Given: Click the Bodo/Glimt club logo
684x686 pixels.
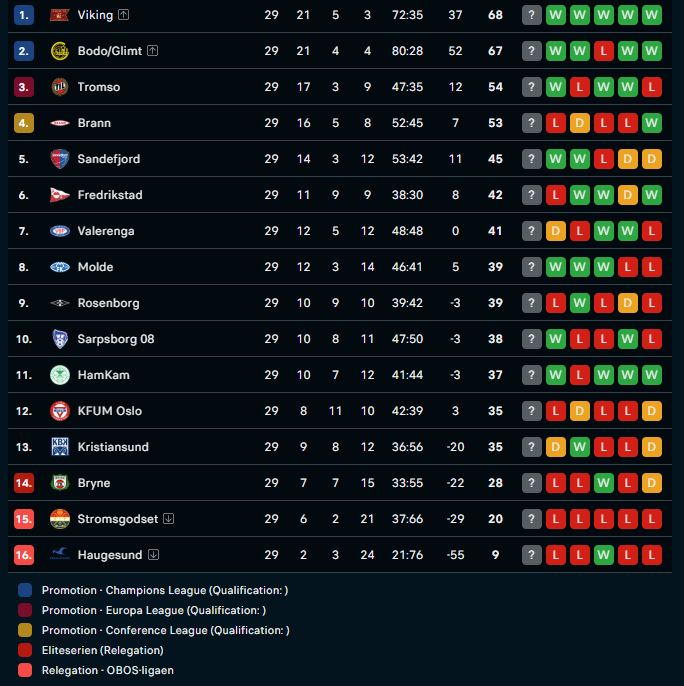Looking at the screenshot, I should coord(59,51).
